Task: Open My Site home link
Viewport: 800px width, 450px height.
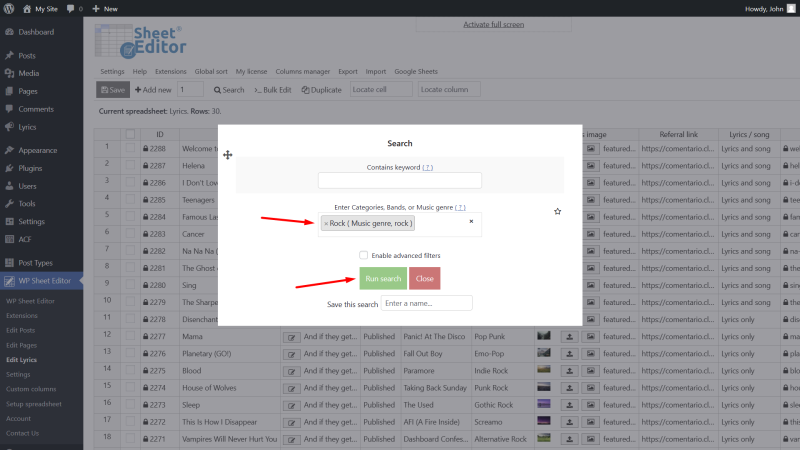Action: click(x=40, y=9)
